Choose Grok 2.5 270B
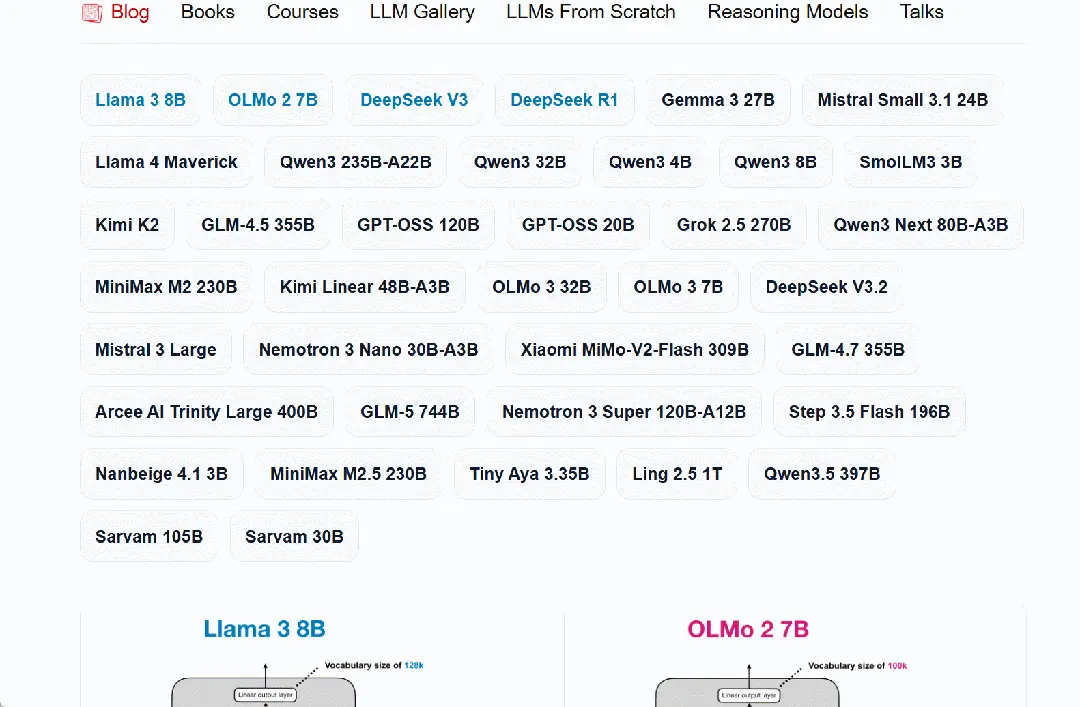1080x707 pixels. coord(733,224)
